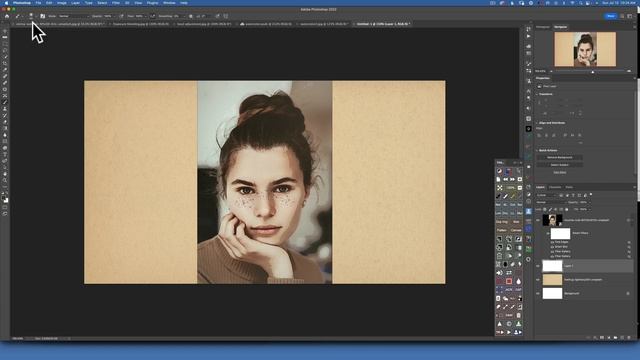The height and width of the screenshot is (360, 640).
Task: Open the File menu
Action: pos(38,3)
